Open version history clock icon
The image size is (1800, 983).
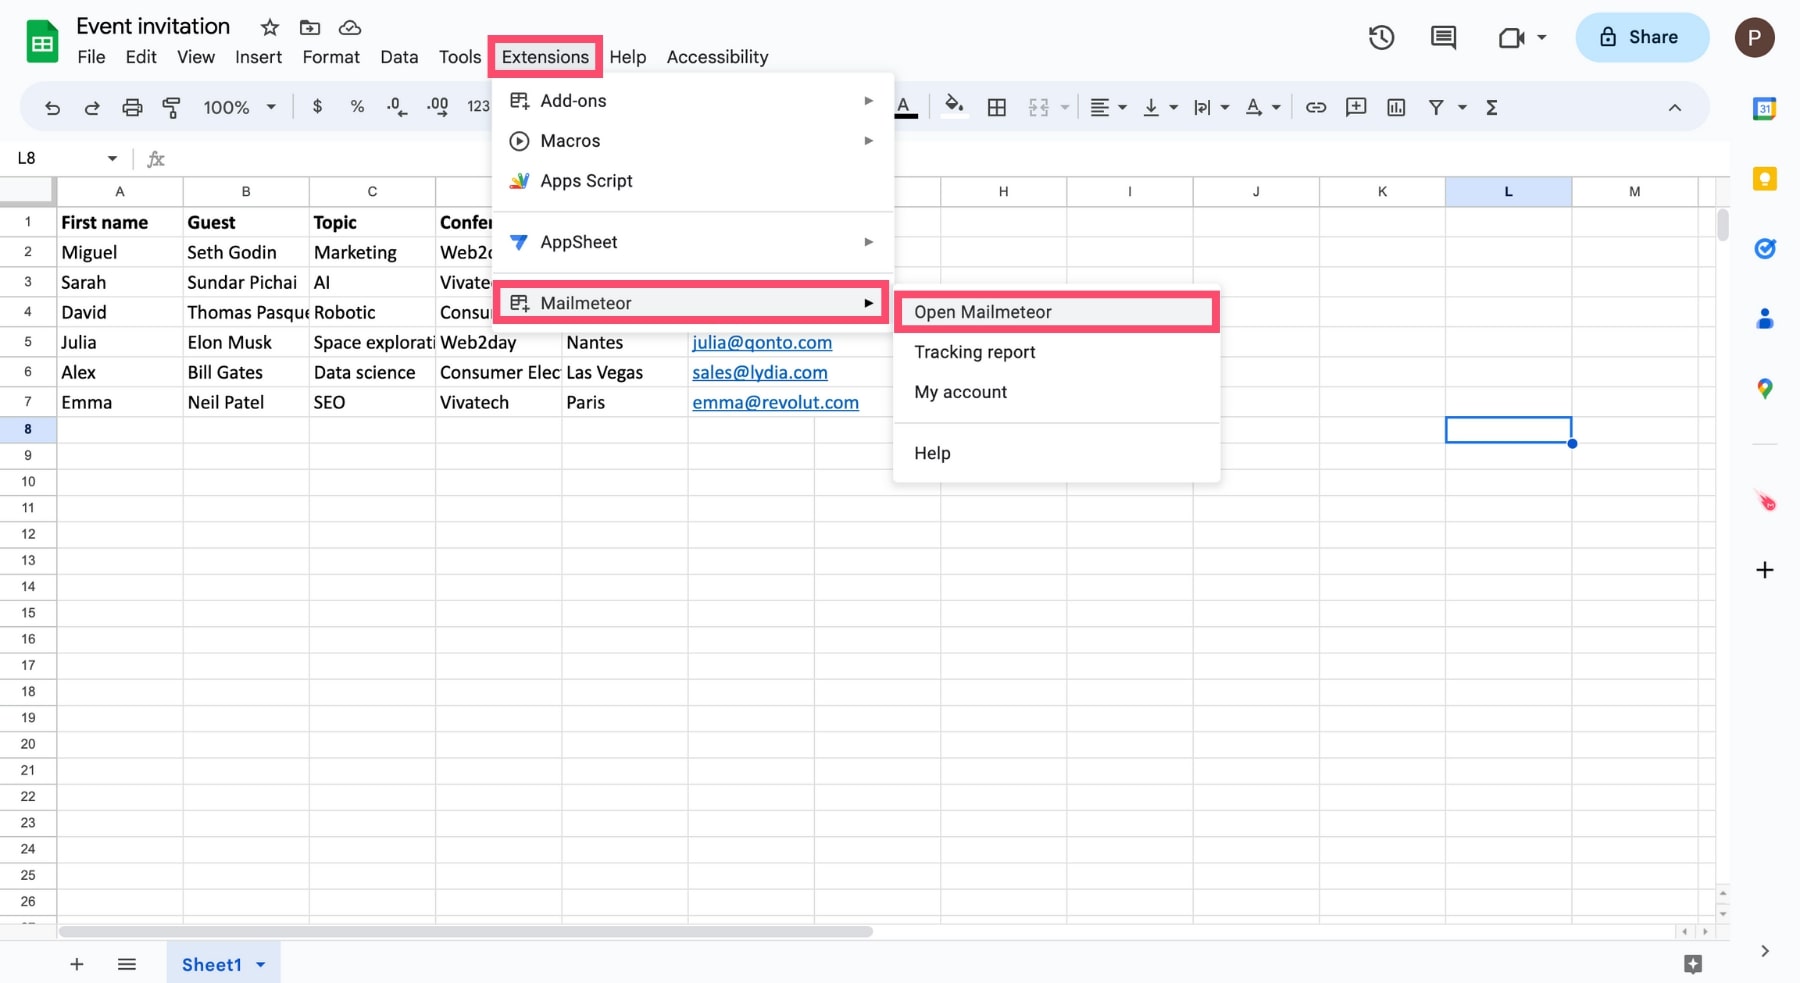click(x=1381, y=38)
